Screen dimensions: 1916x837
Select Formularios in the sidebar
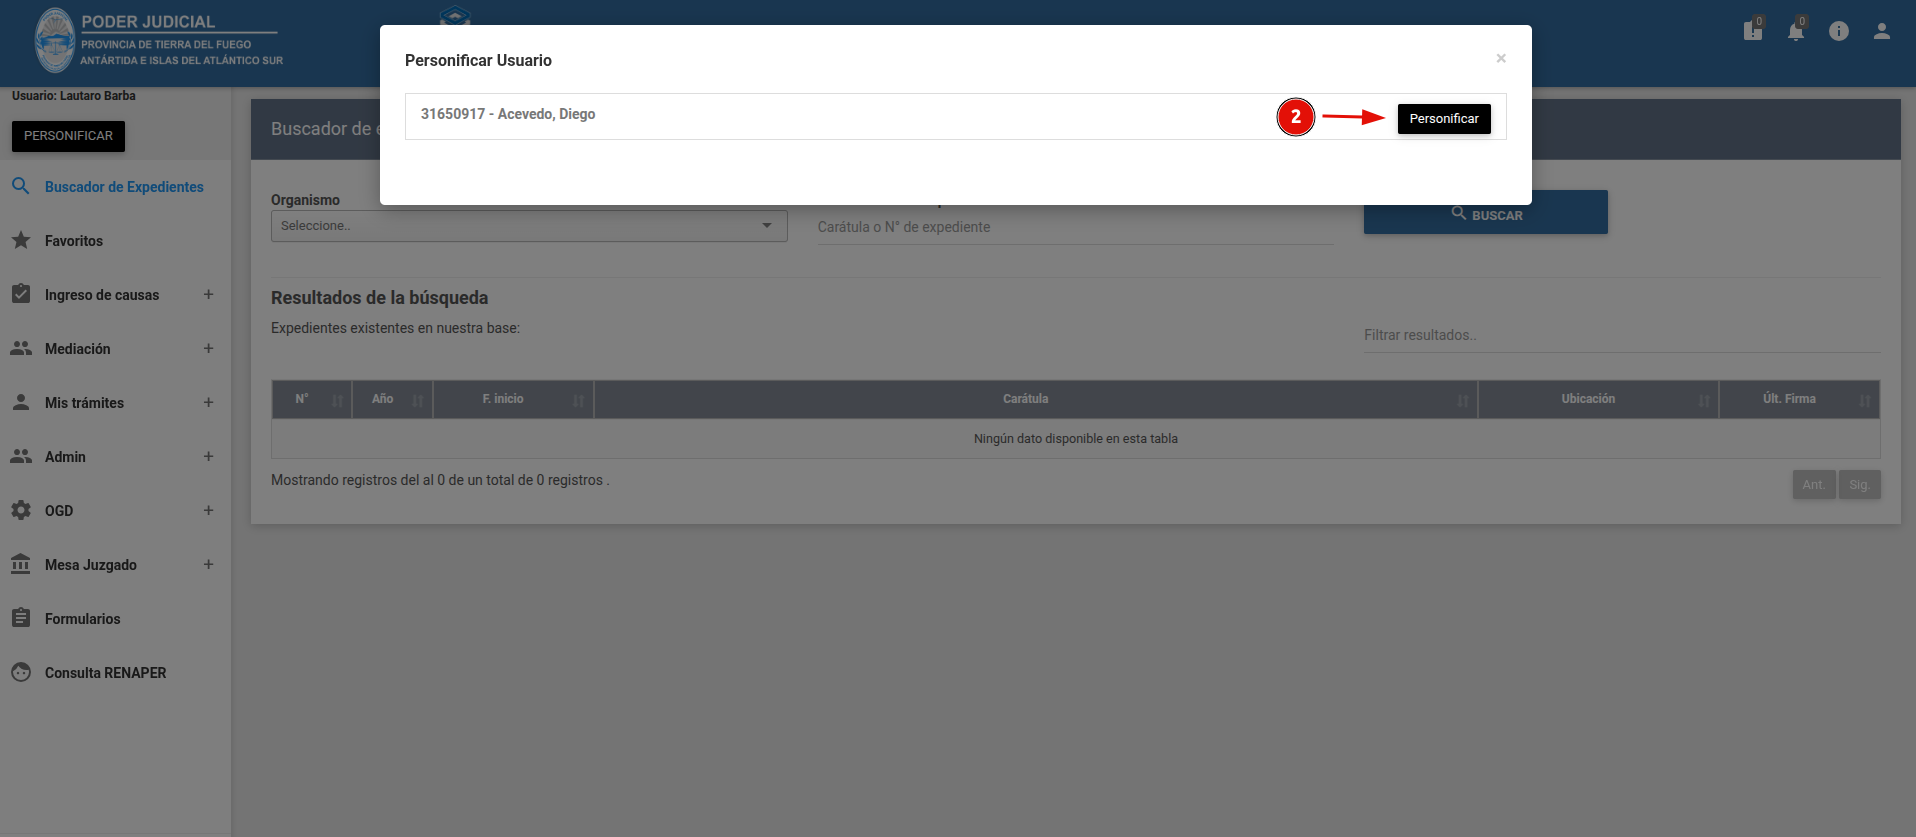coord(82,619)
